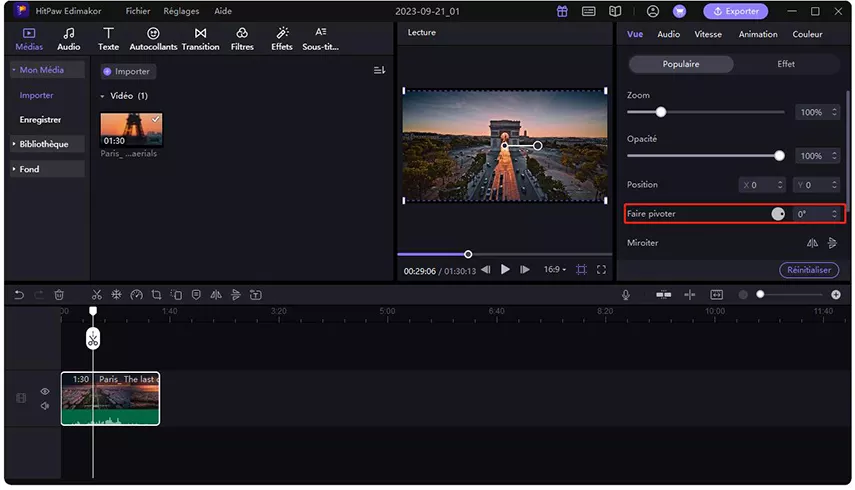Split clip with scissors toolbar icon
This screenshot has height=490, width=855.
pos(97,295)
